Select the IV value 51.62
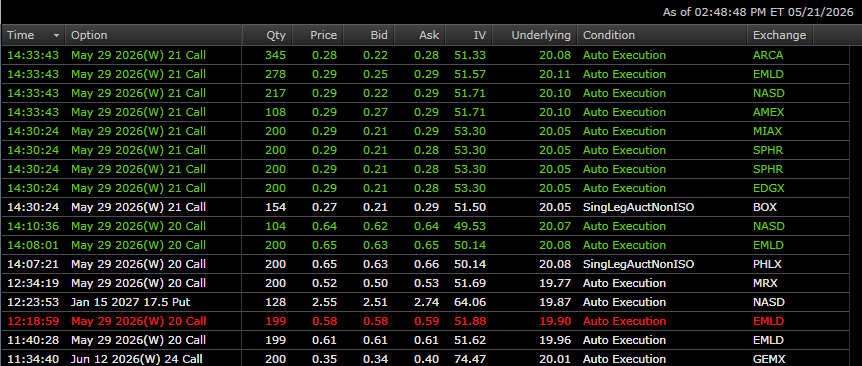Image resolution: width=862 pixels, height=366 pixels. pyautogui.click(x=470, y=340)
